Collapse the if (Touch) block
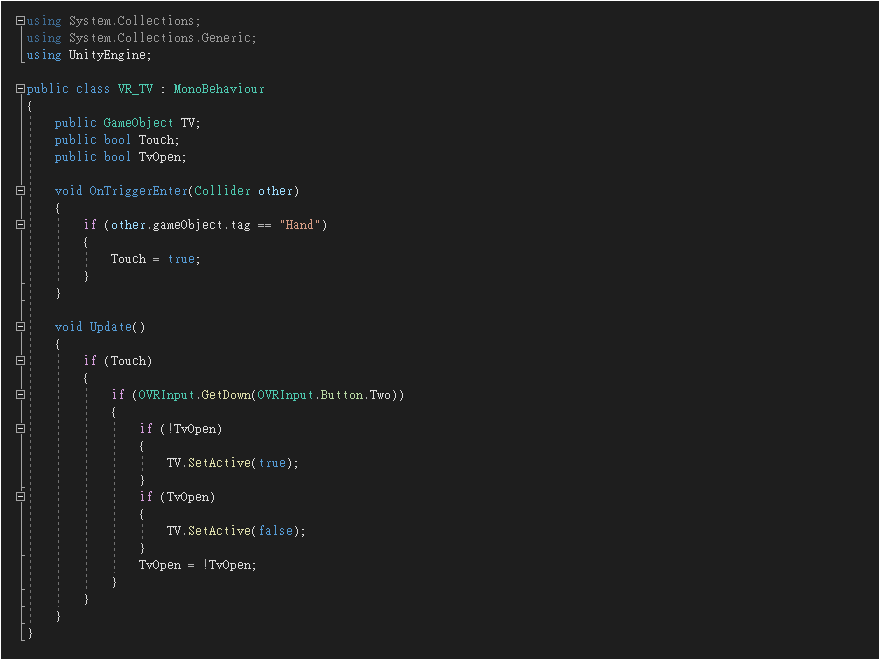This screenshot has height=660, width=880. 20,361
